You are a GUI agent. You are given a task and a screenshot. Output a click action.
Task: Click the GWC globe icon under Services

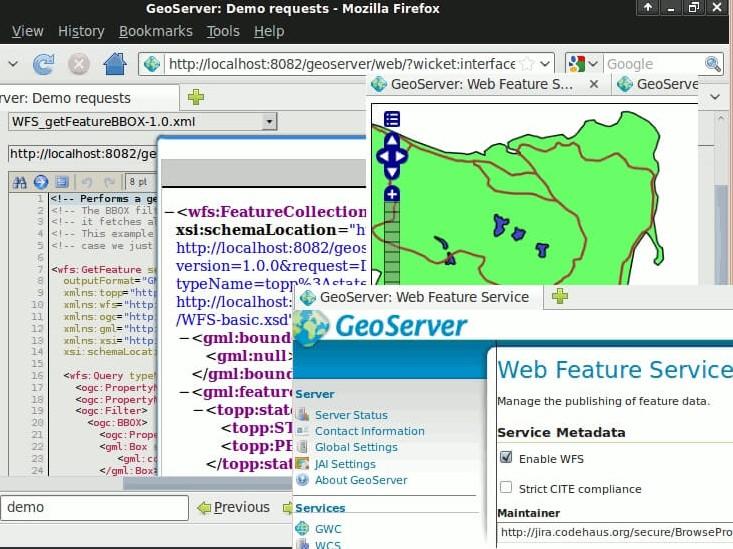click(302, 528)
